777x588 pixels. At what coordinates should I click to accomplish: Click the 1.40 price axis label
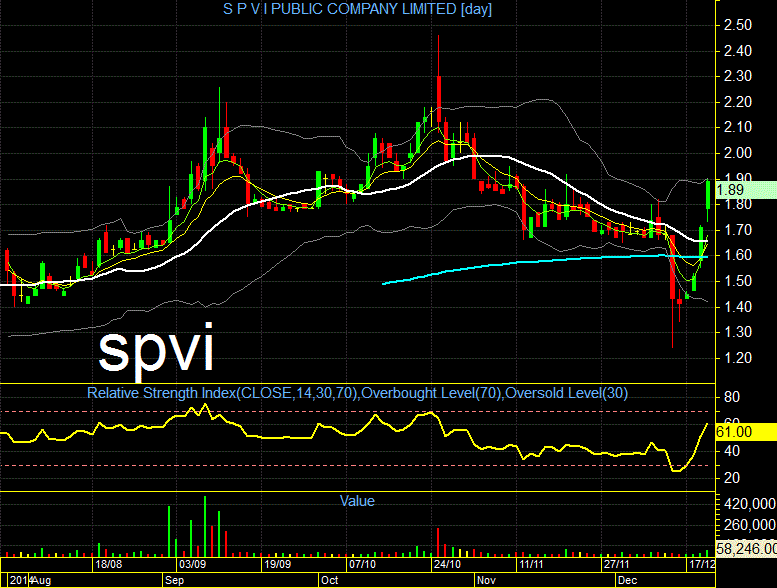coord(738,307)
